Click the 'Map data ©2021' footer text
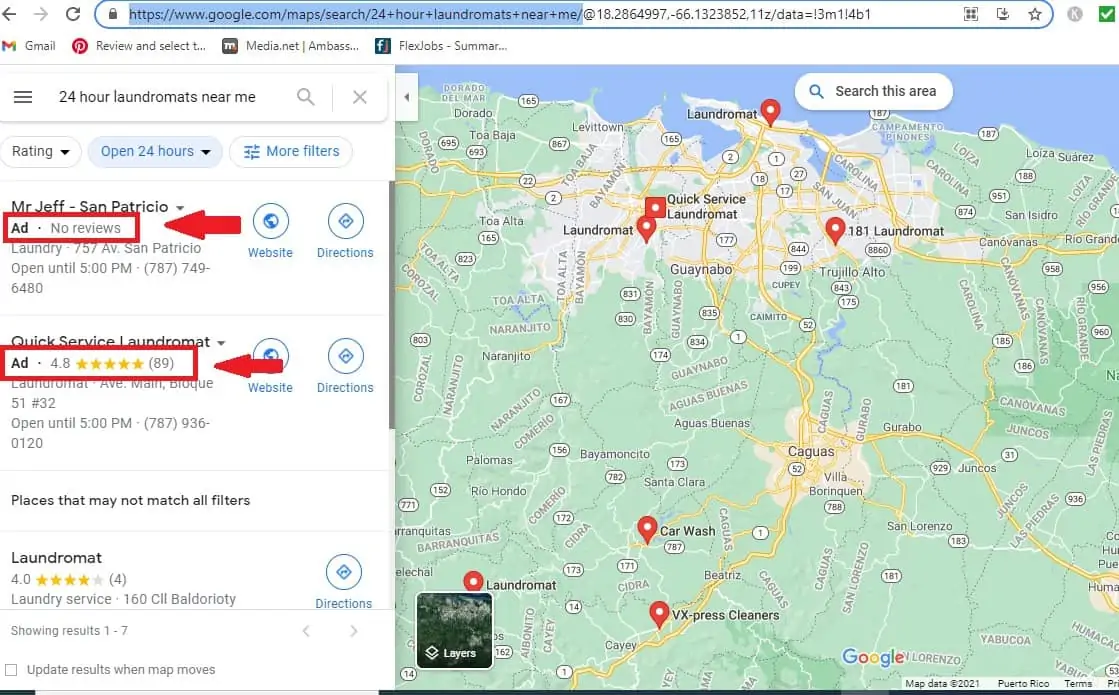Viewport: 1119px width, 695px height. point(942,684)
